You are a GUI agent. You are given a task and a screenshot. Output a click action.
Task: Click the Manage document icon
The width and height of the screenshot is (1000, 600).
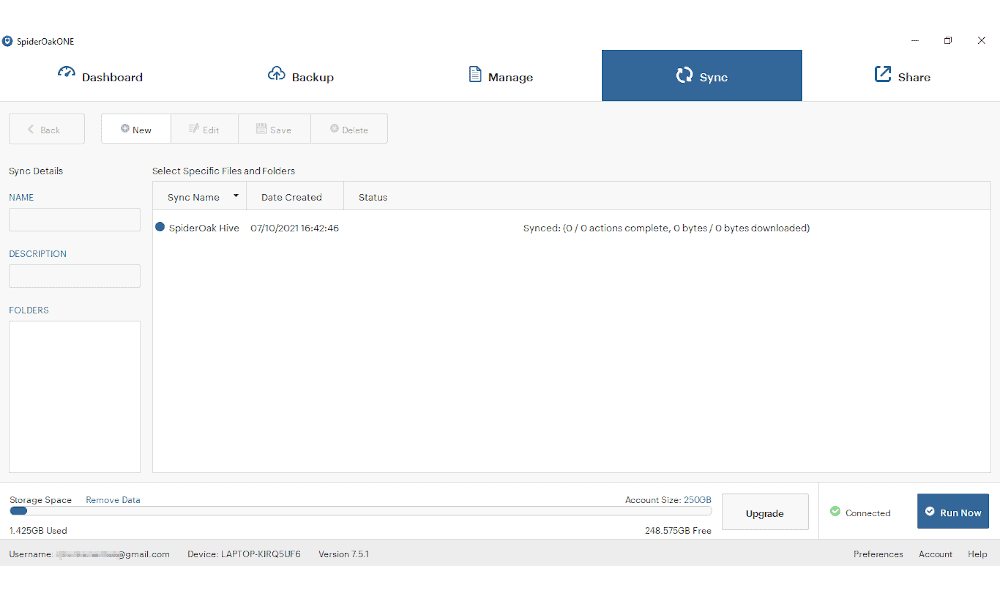point(475,74)
